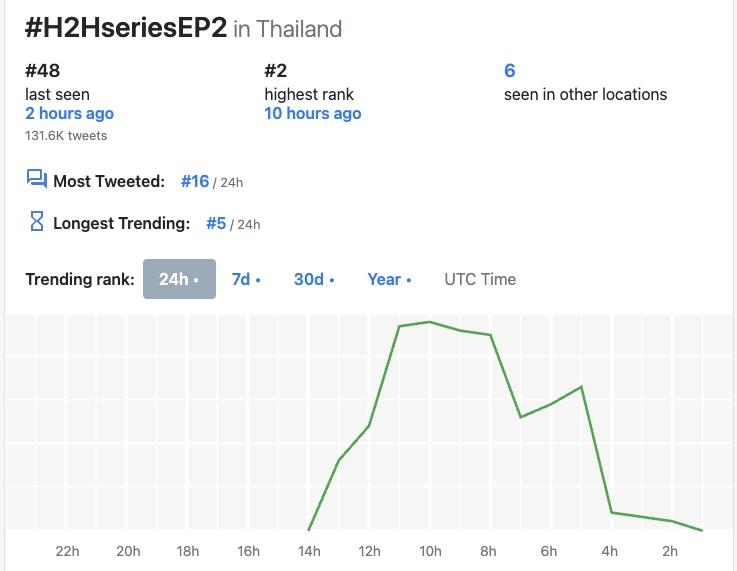
Task: Click the chart line point at 6h
Action: [551, 404]
